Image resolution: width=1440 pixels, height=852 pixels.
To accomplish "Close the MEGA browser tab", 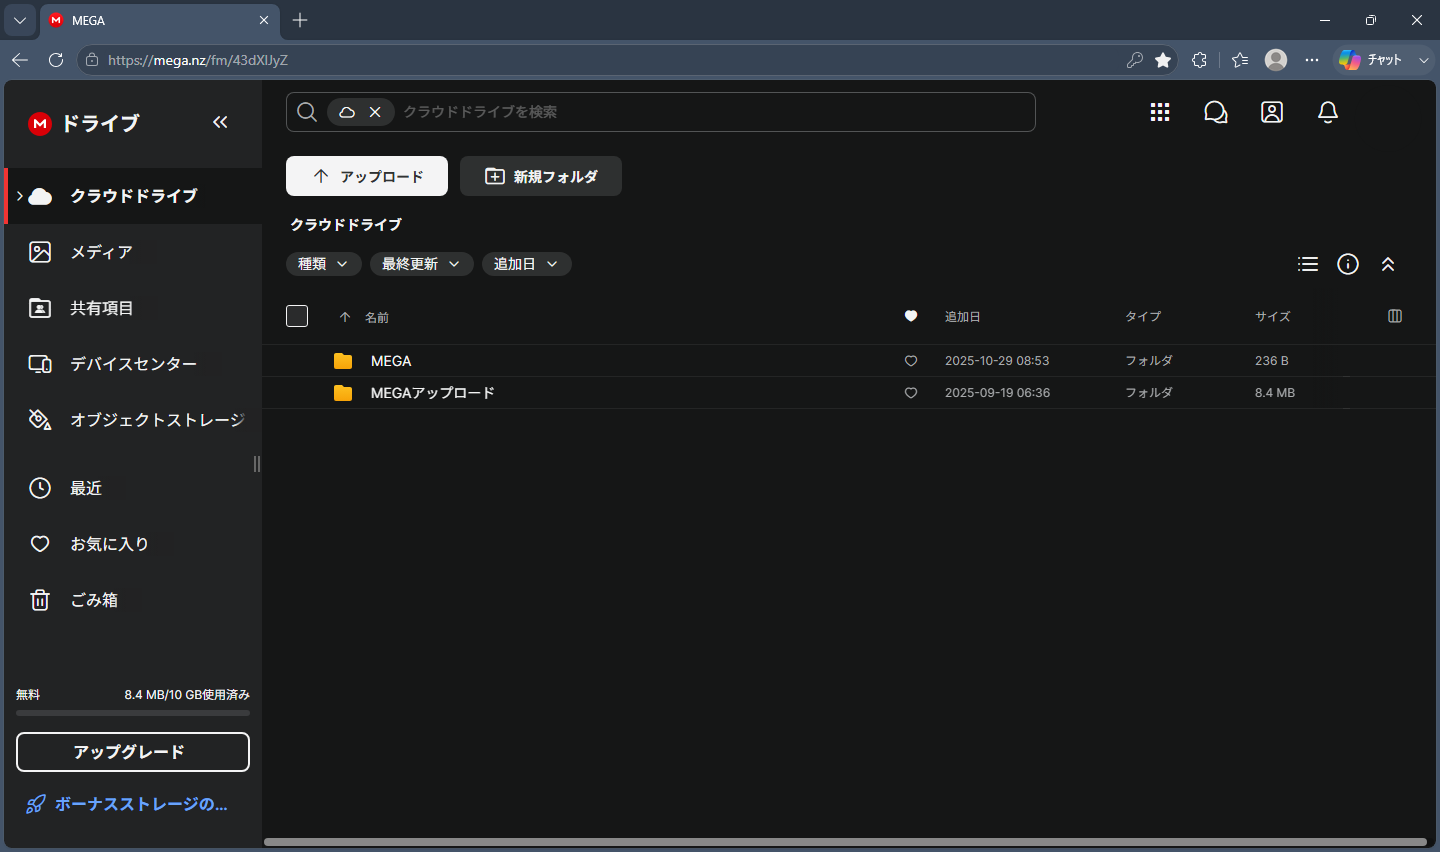I will pos(264,20).
